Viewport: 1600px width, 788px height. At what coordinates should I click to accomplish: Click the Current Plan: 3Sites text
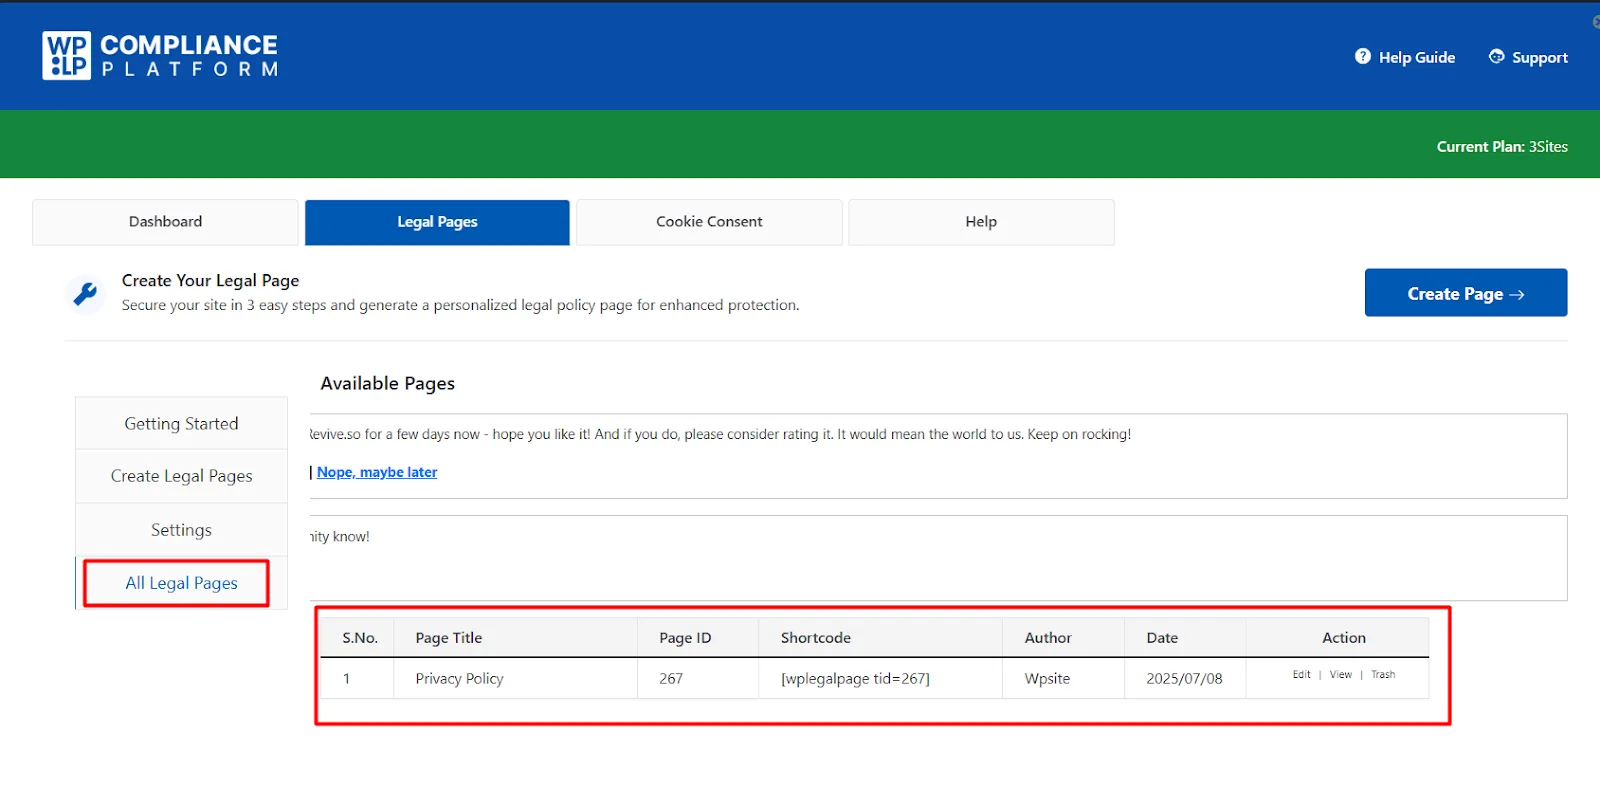coord(1502,147)
